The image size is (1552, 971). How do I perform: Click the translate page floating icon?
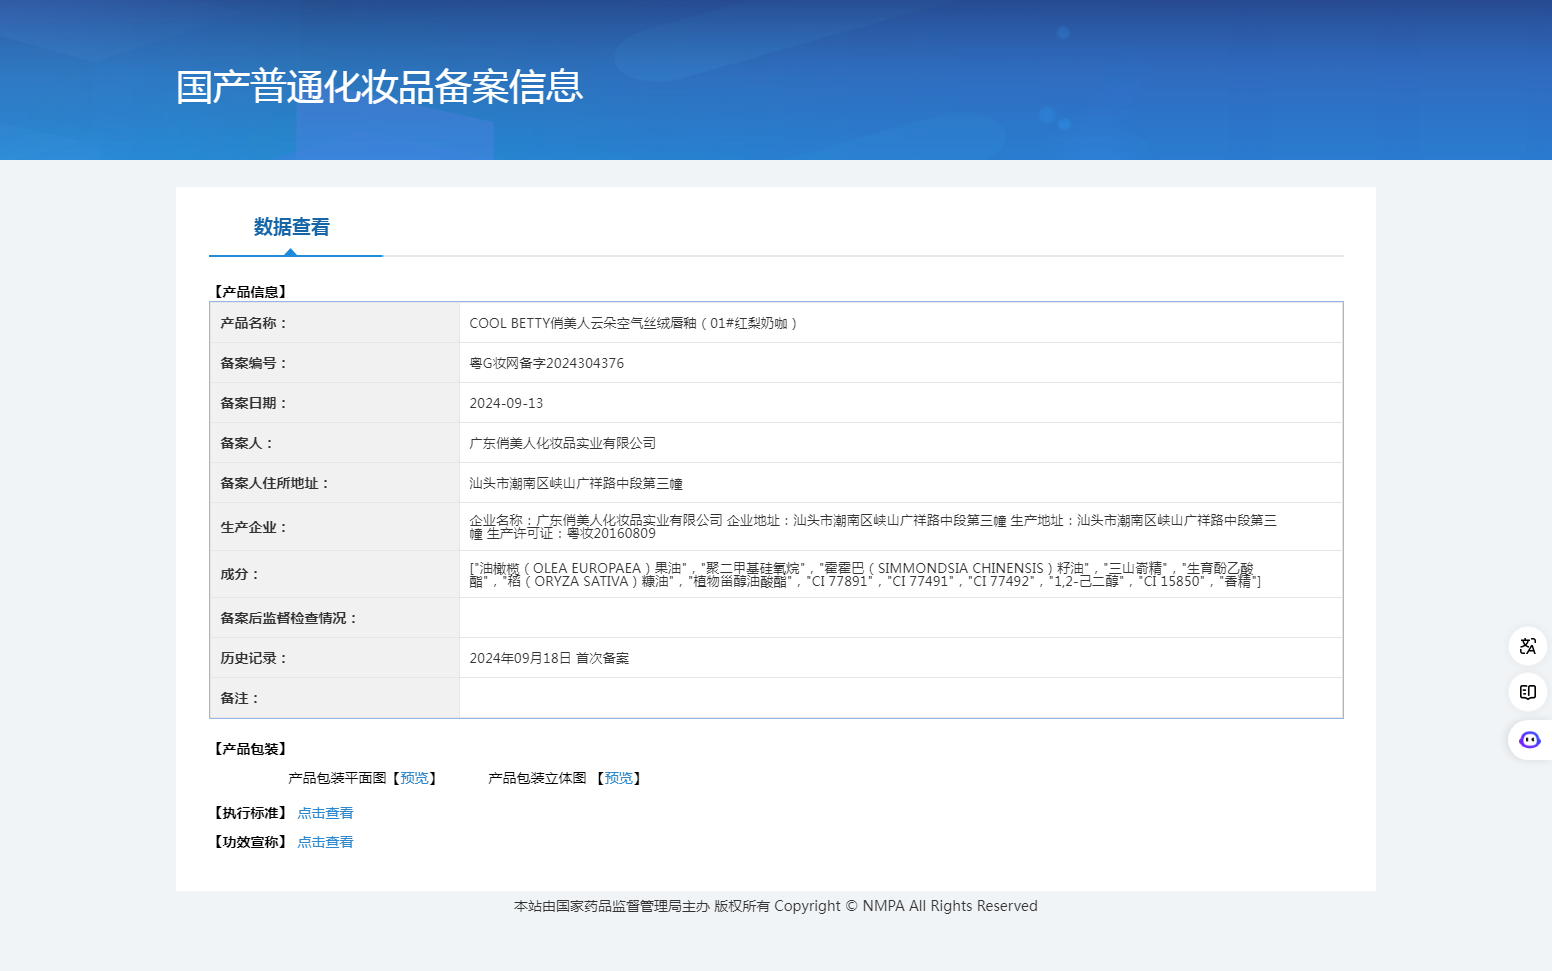point(1527,646)
